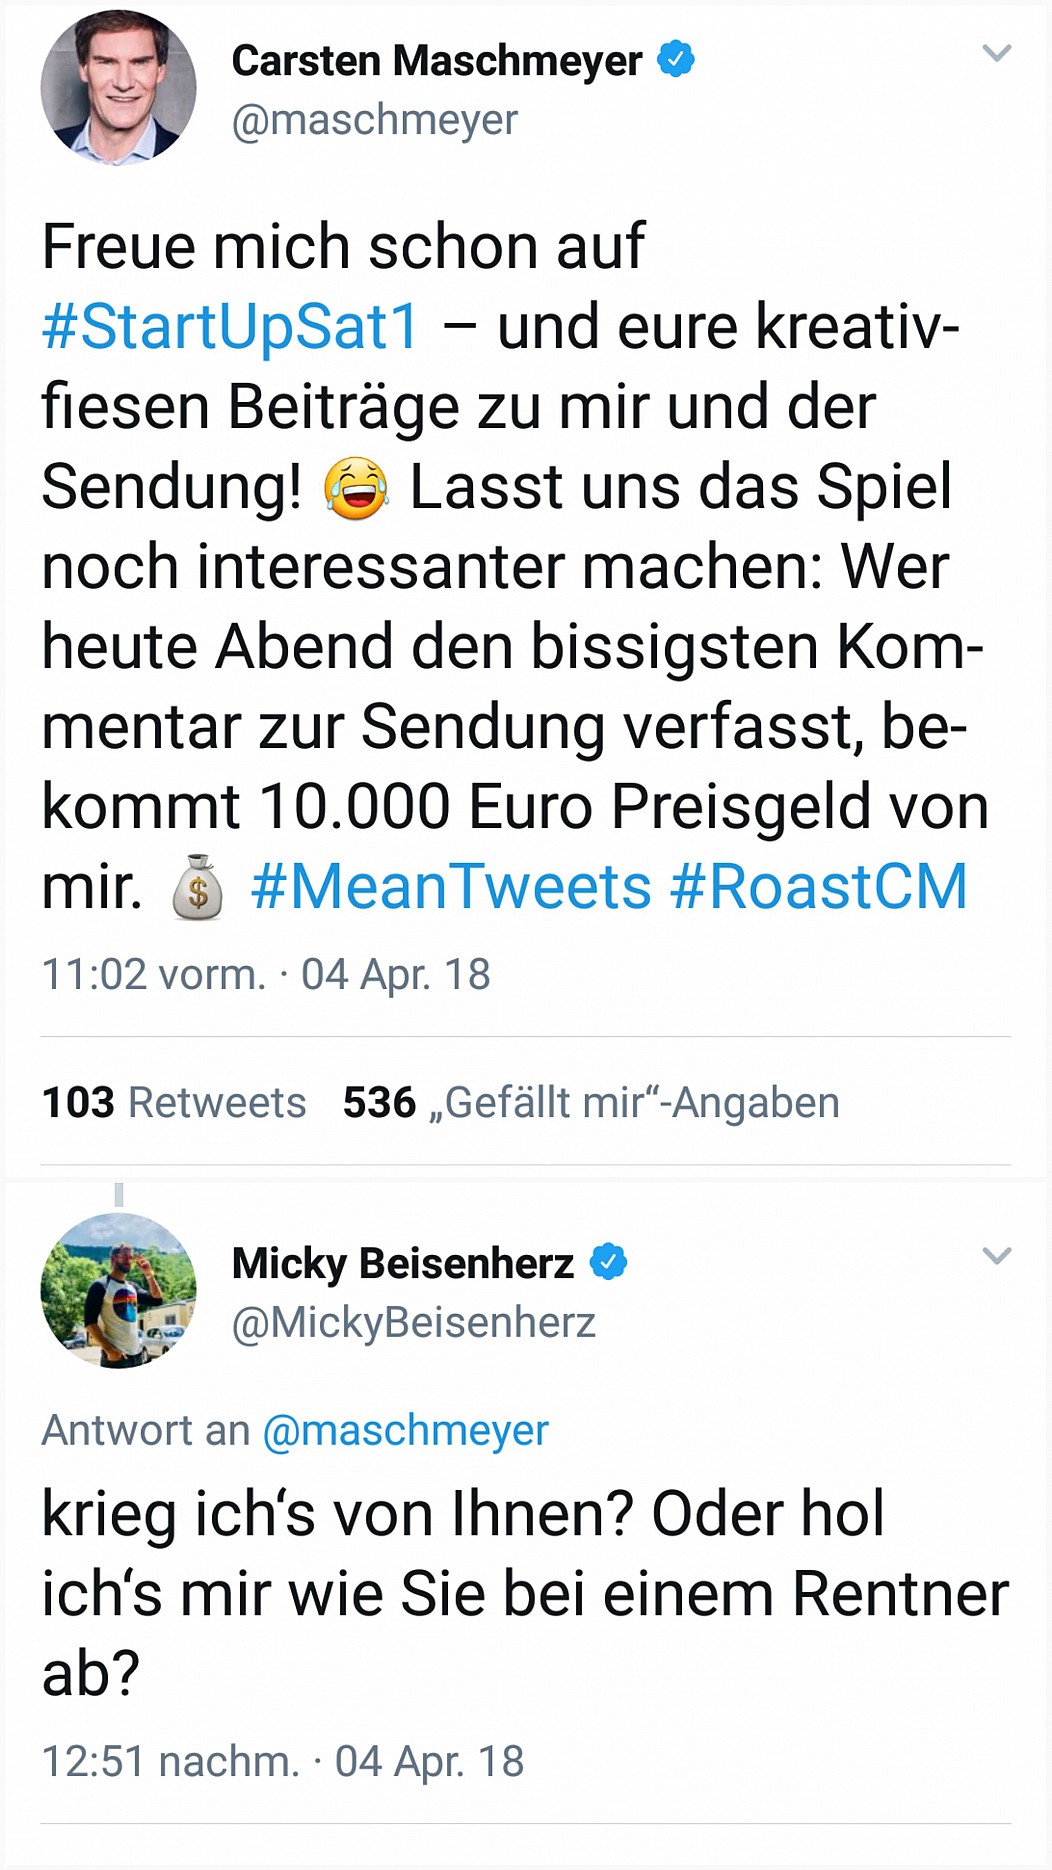
Task: Click the @MickyBeisenherz handle
Action: coord(413,1322)
